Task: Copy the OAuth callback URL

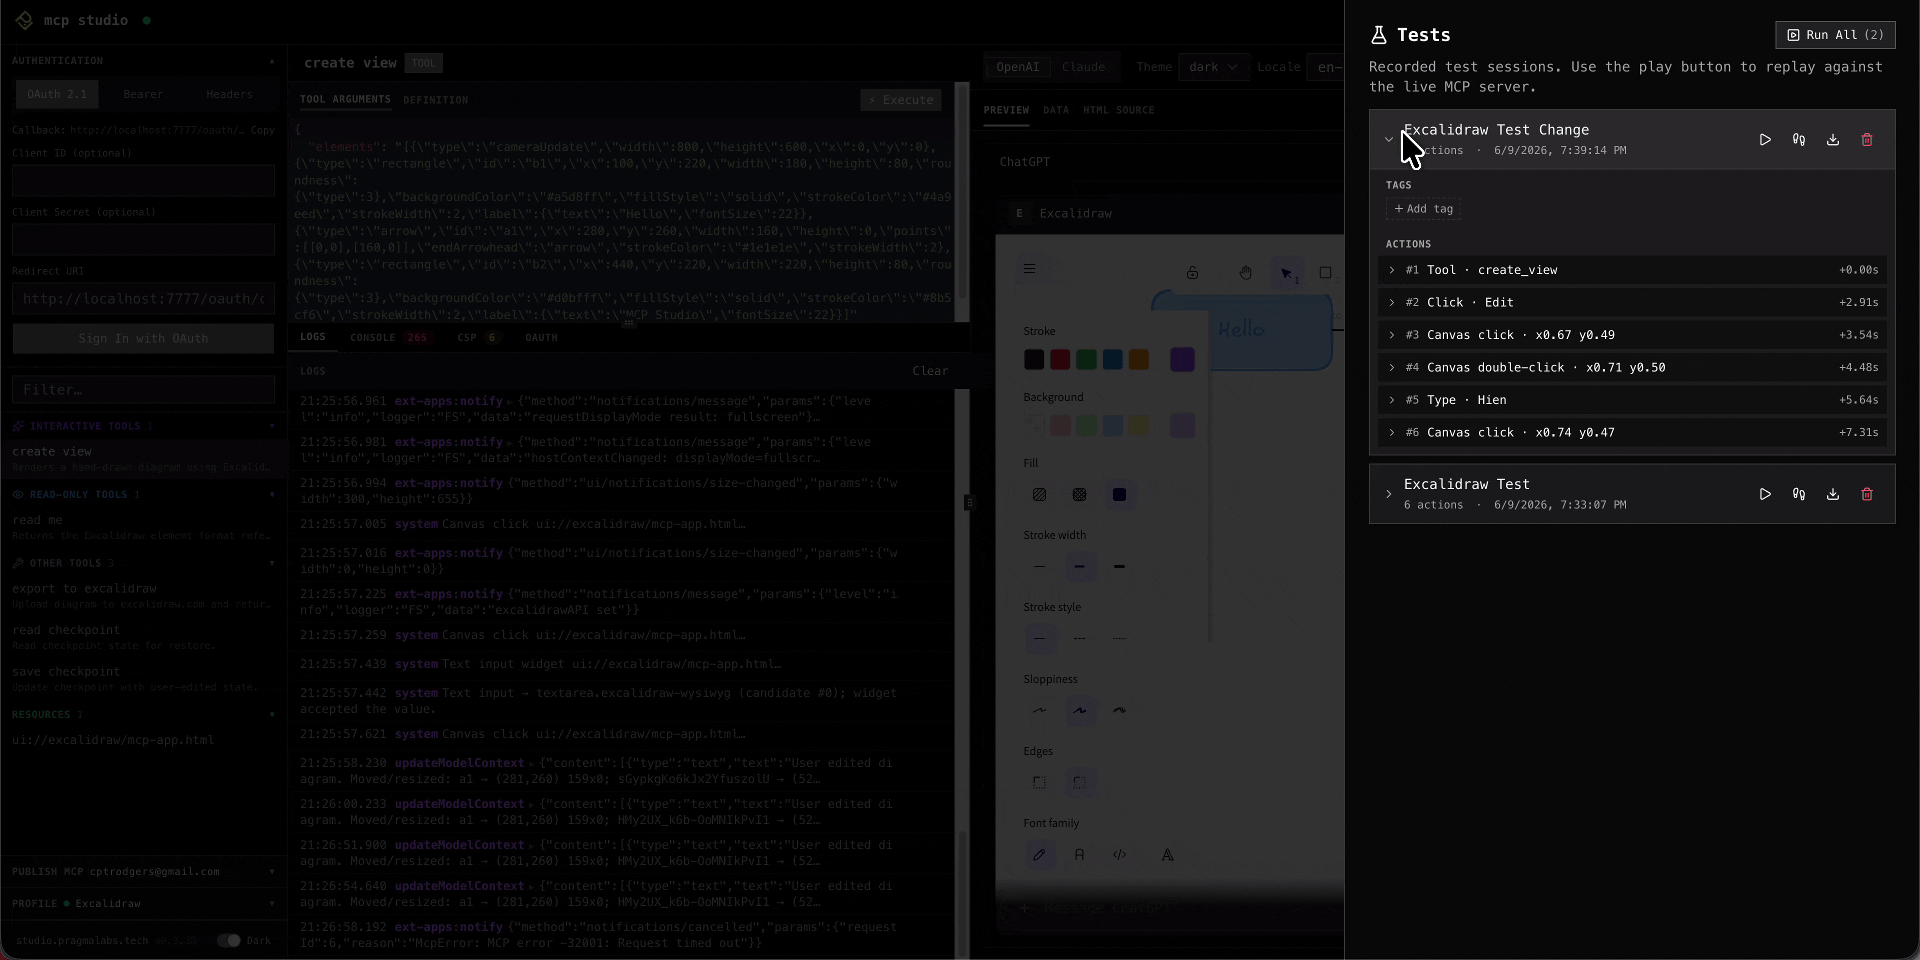Action: tap(262, 130)
